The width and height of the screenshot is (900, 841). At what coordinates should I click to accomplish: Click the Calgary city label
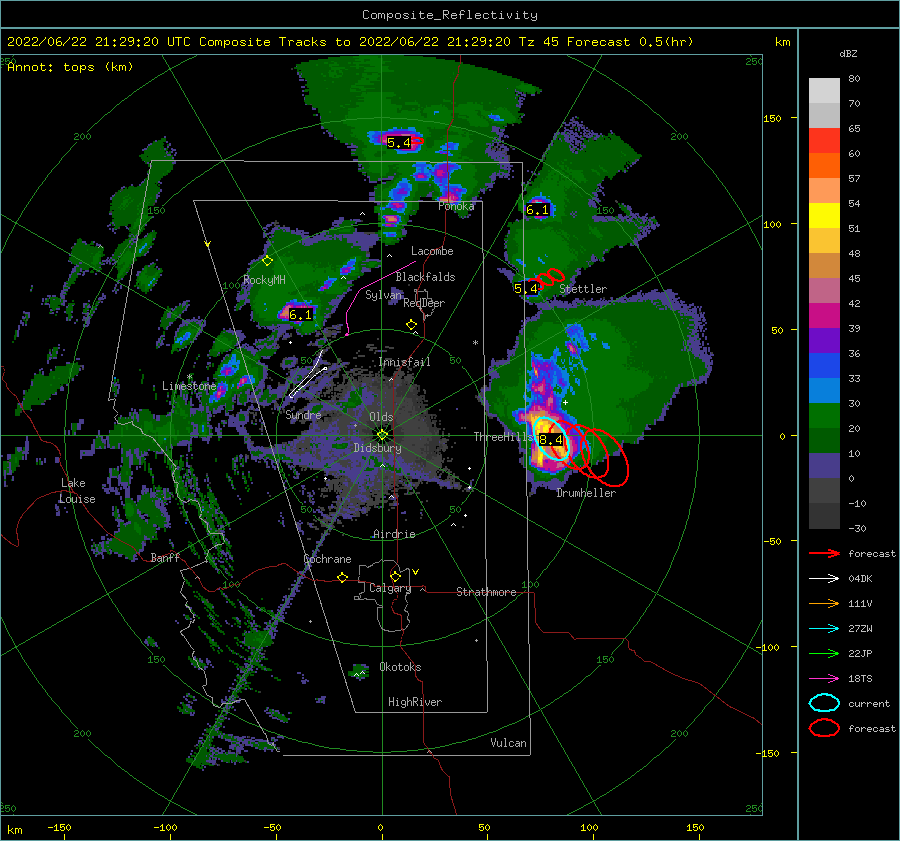tap(390, 588)
